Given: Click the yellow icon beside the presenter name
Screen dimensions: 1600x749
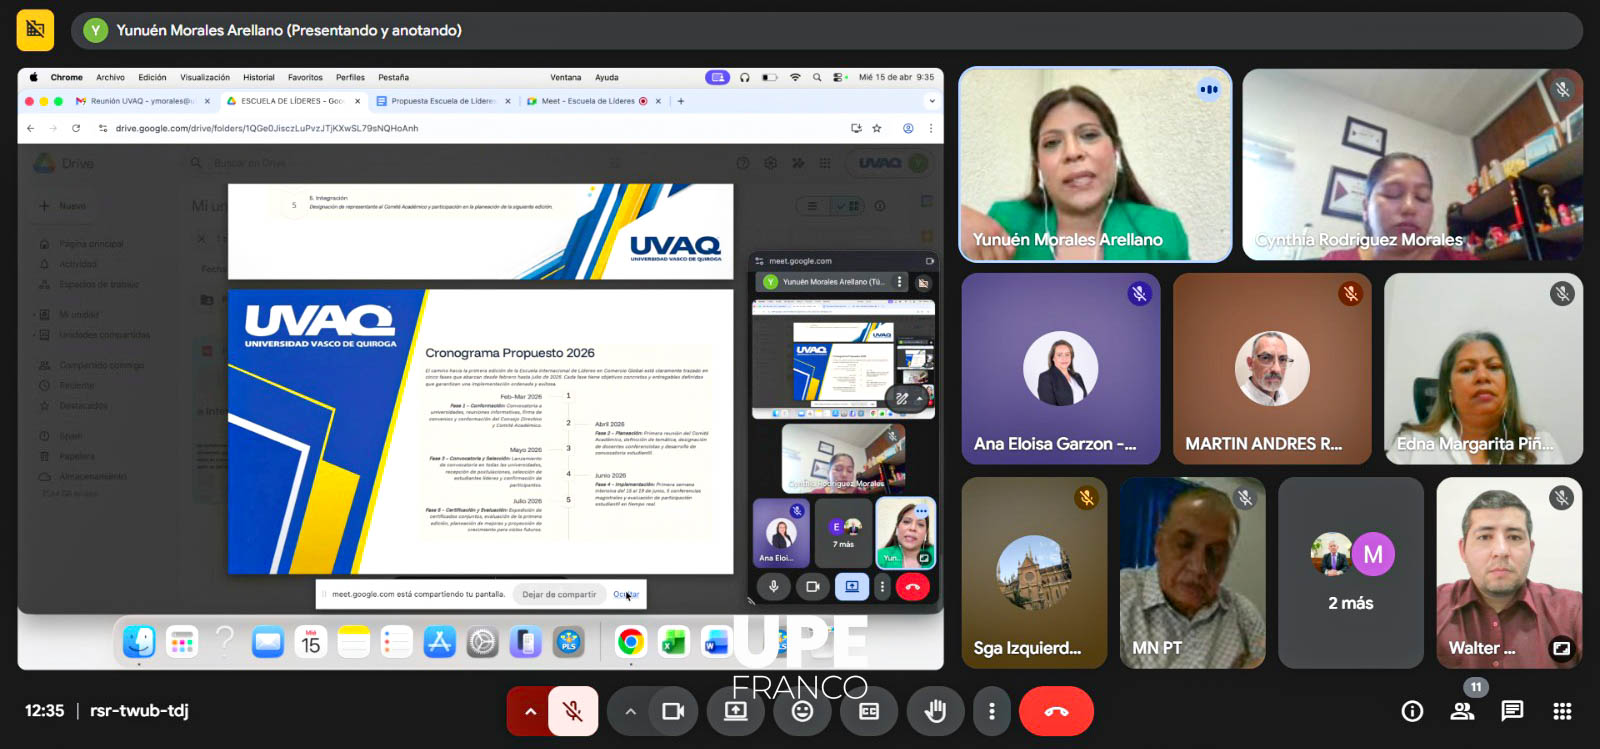Looking at the screenshot, I should coord(35,30).
